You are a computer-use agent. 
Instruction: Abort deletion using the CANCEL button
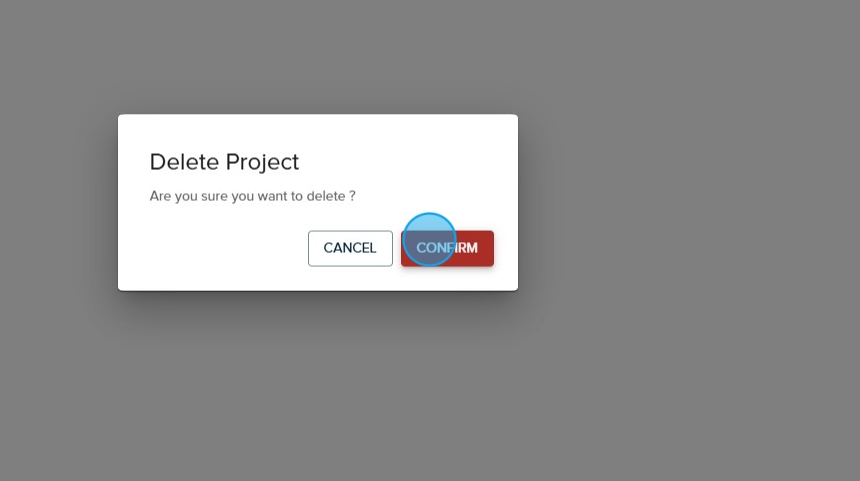point(350,248)
